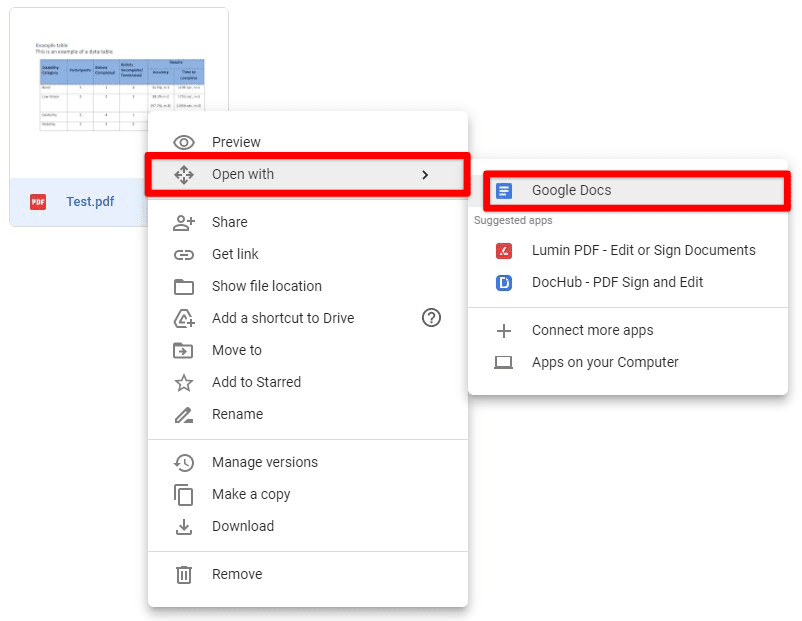The image size is (802, 621).
Task: Click the help question mark icon
Action: coord(431,318)
